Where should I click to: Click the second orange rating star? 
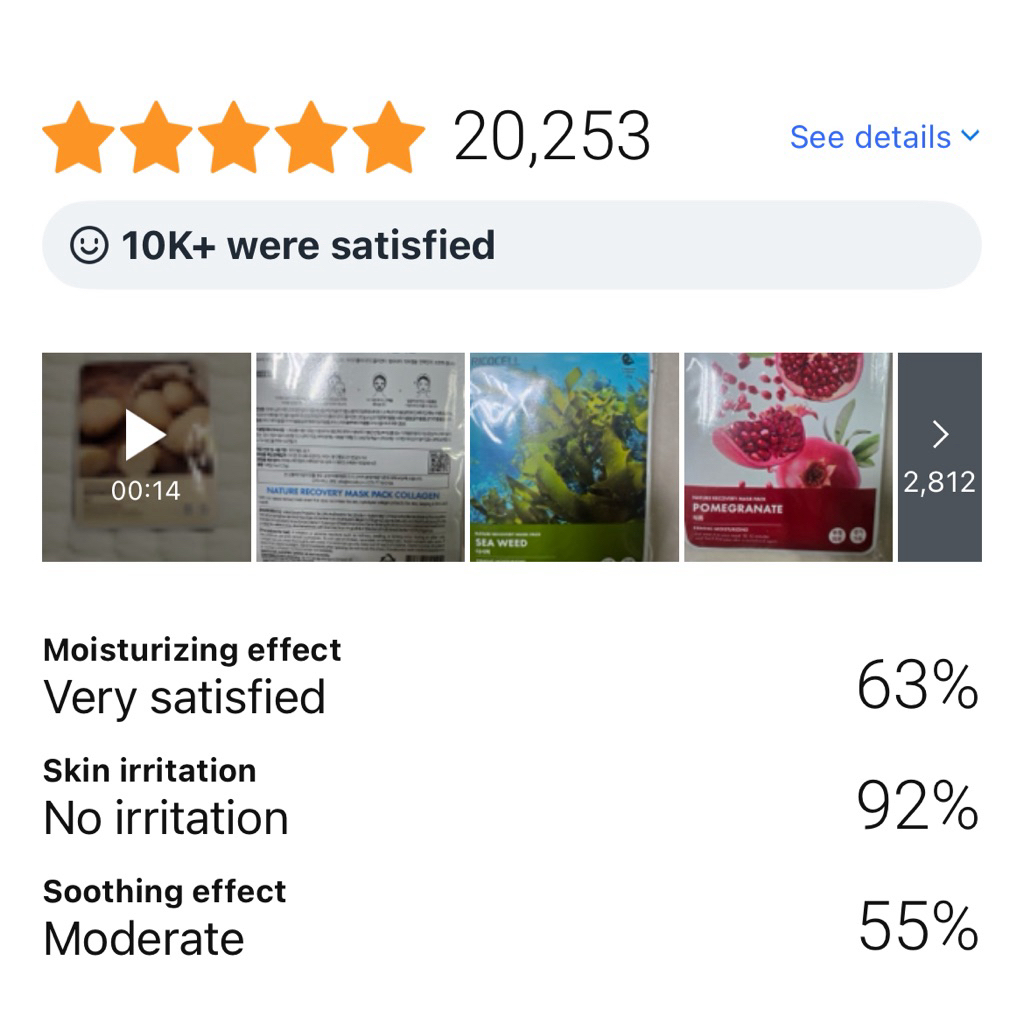pos(156,137)
